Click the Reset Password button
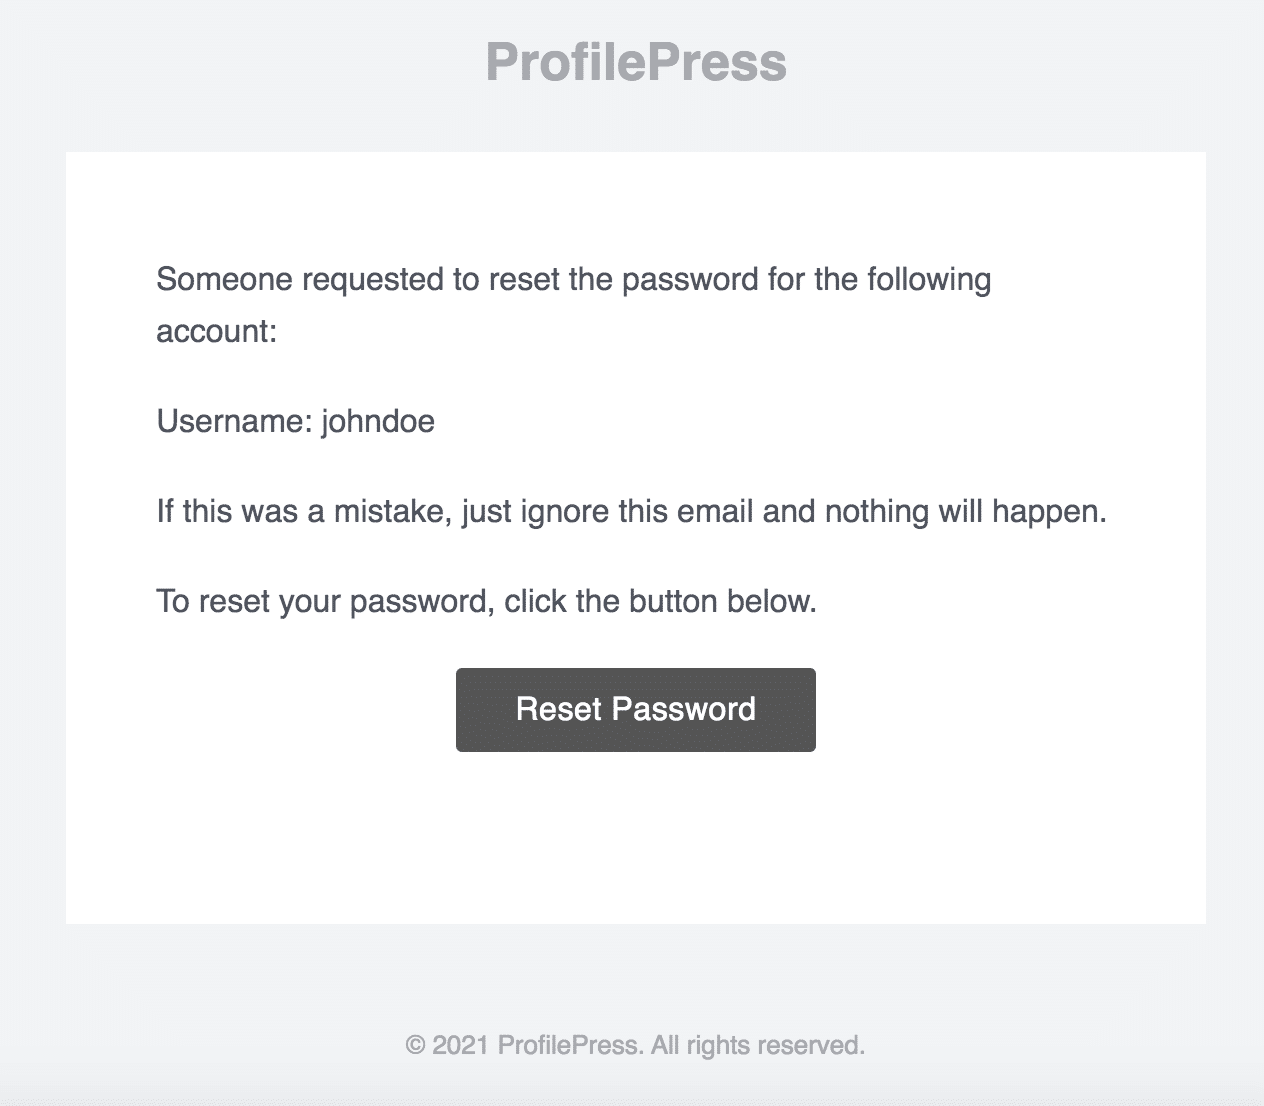 (x=636, y=710)
